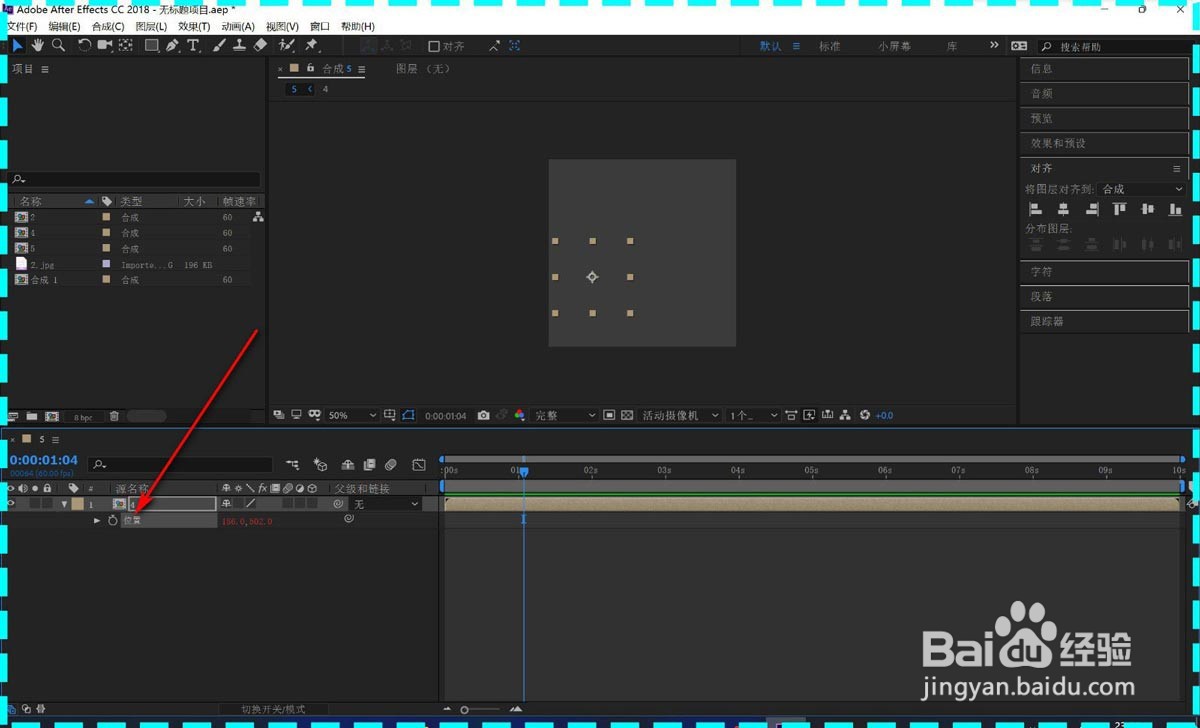Hide layer 1 with the eye toggle
The width and height of the screenshot is (1200, 728).
12,504
